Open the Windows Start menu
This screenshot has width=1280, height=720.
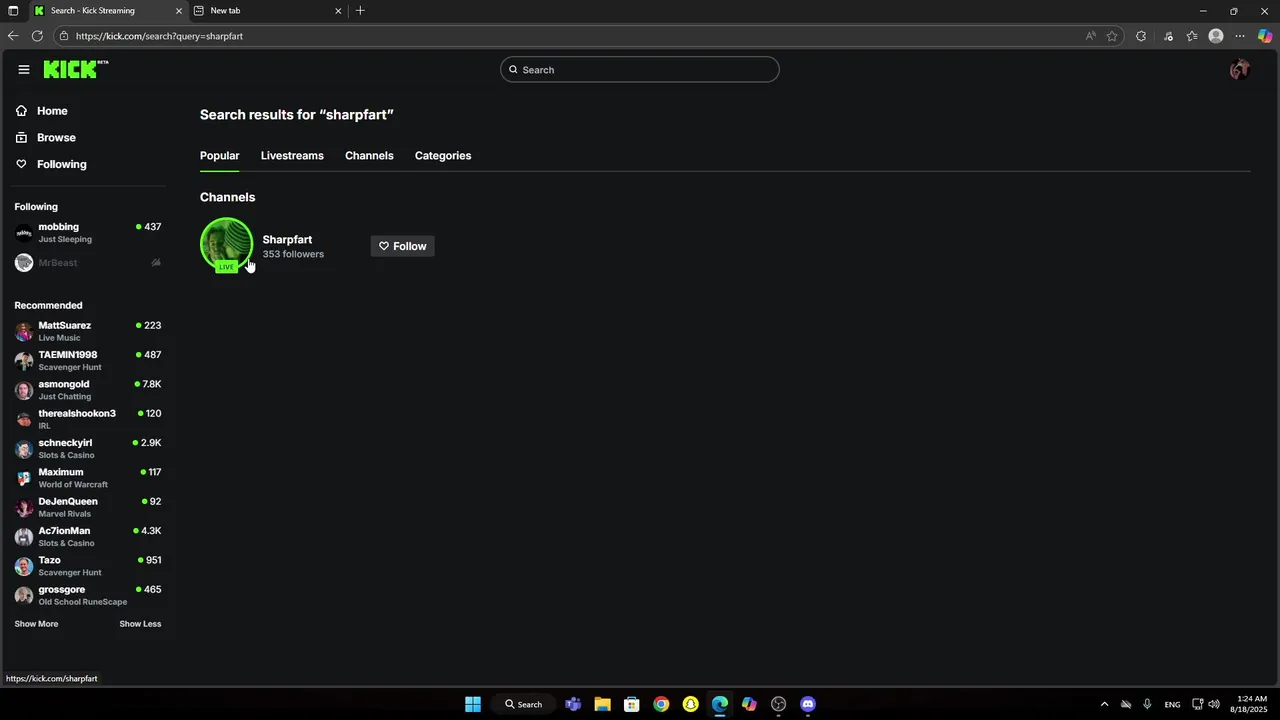(473, 704)
